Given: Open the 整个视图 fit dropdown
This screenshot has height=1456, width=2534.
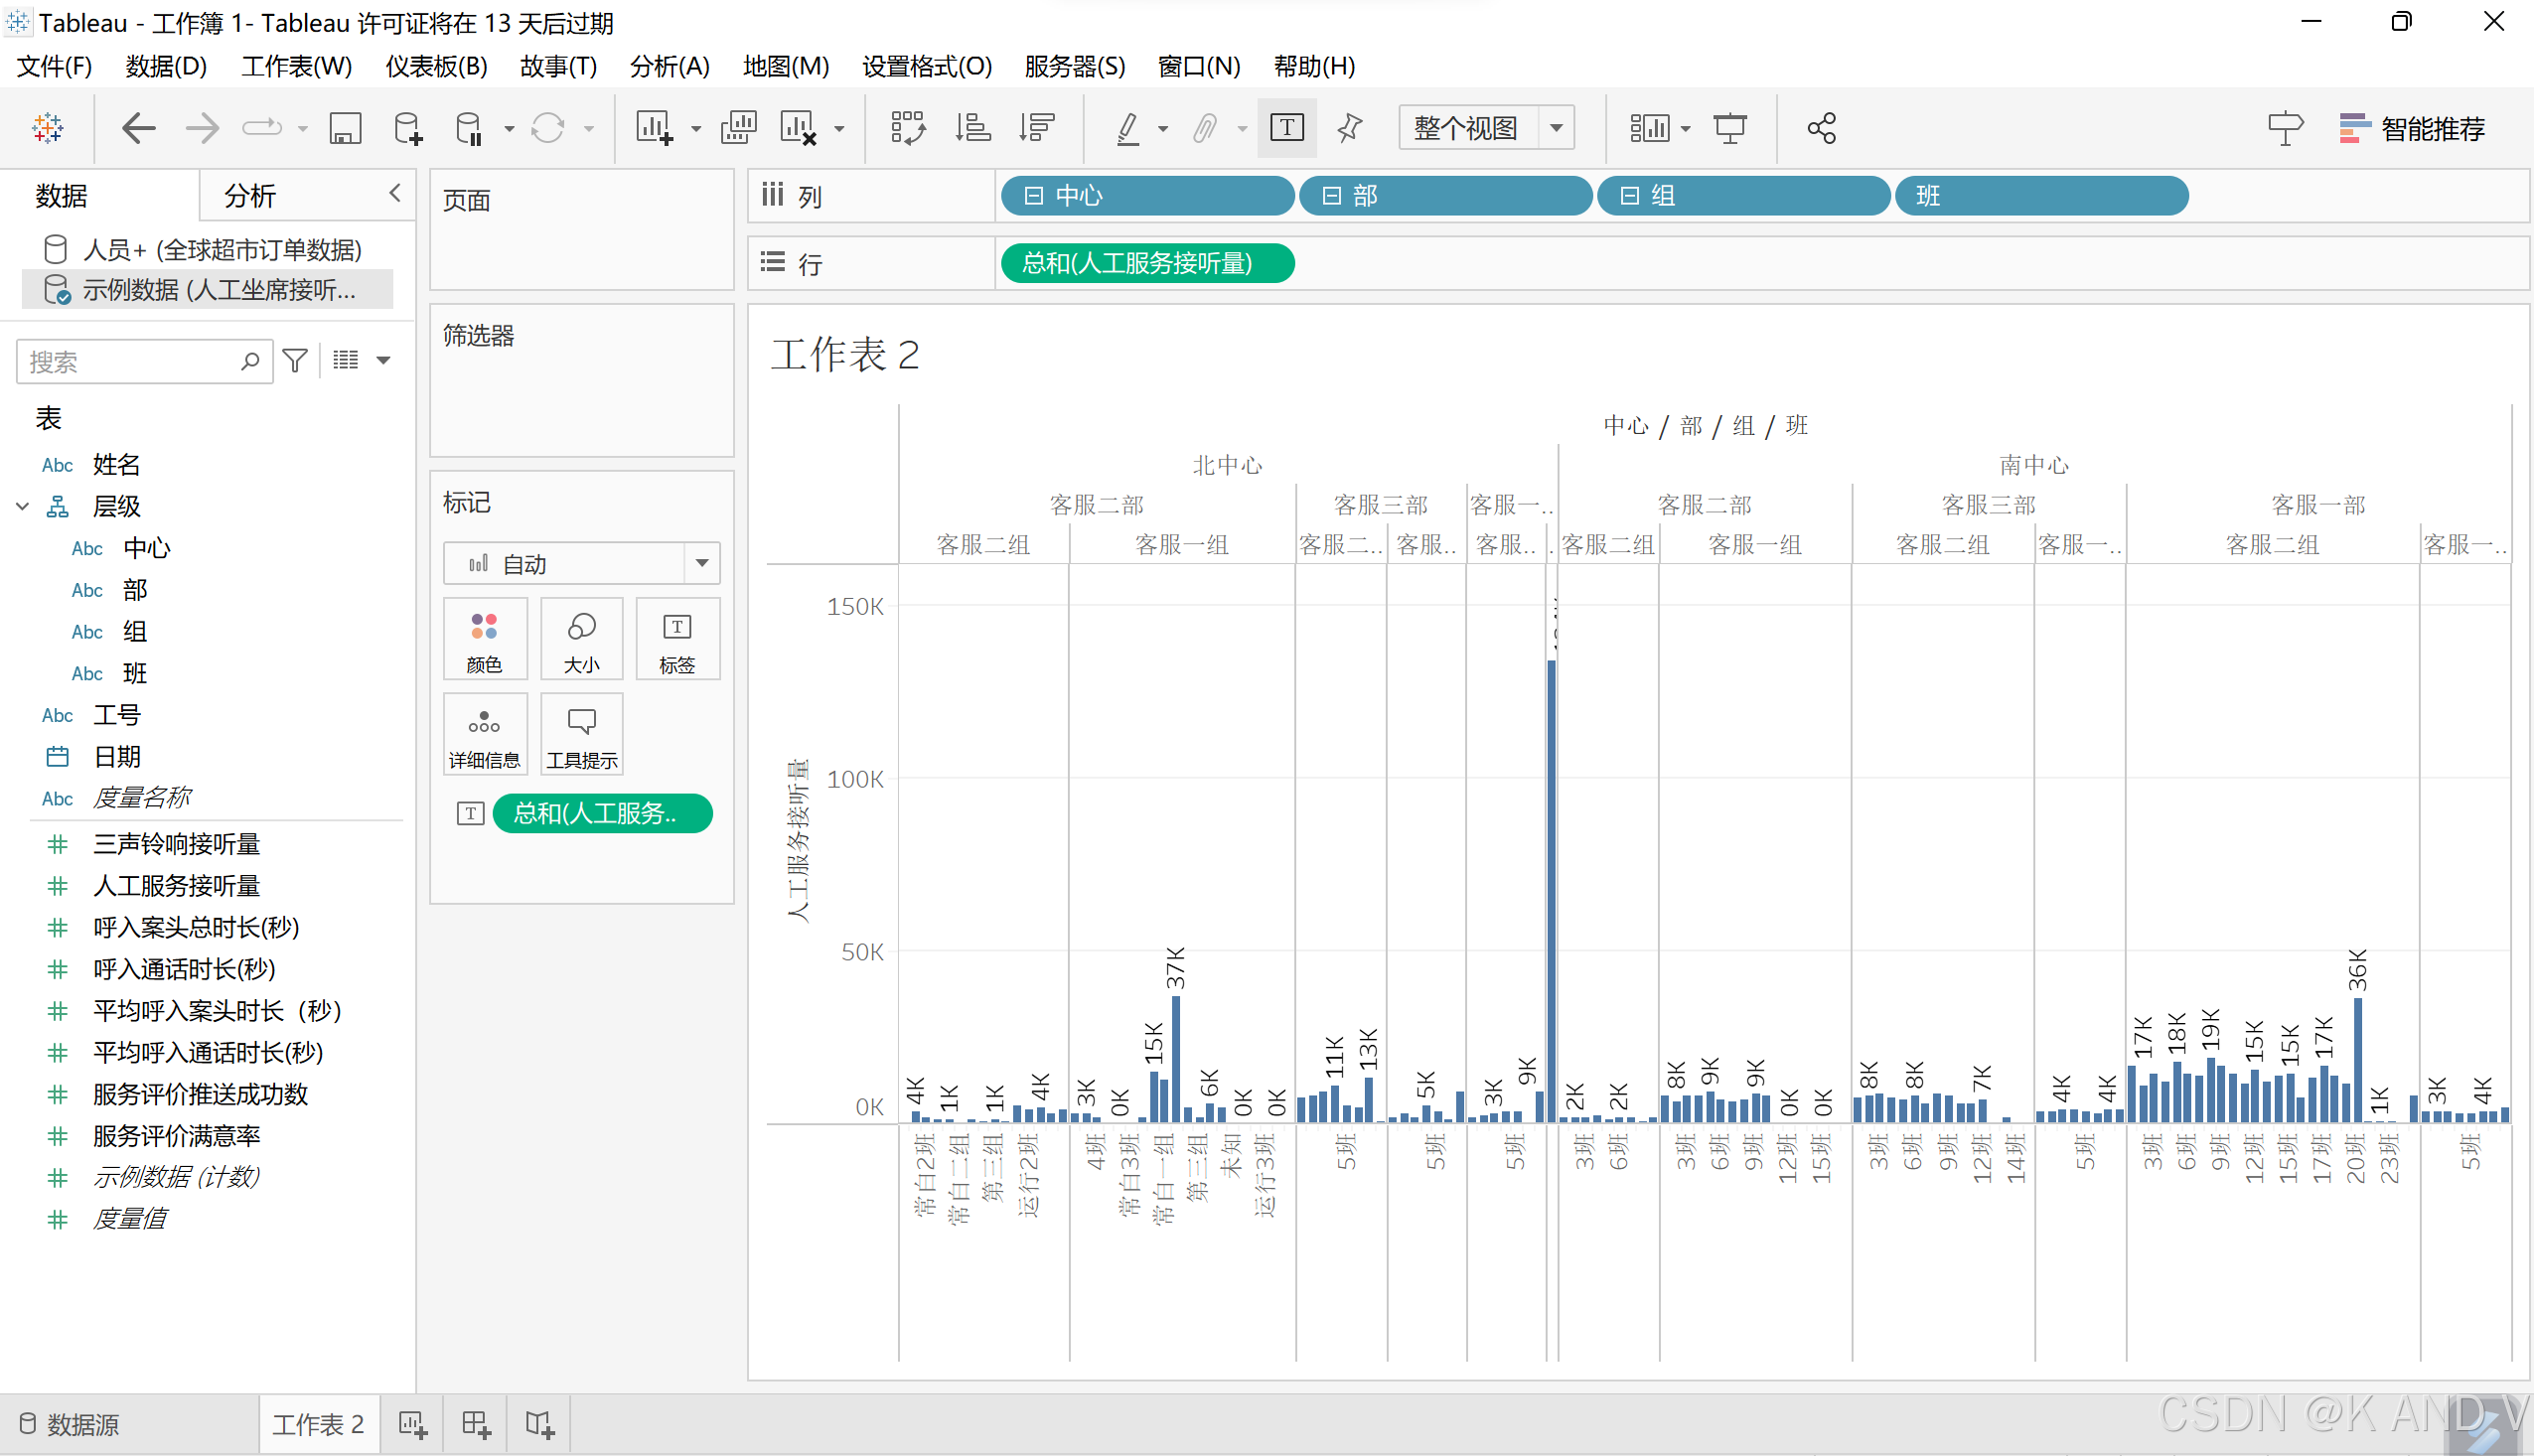Looking at the screenshot, I should (x=1556, y=128).
